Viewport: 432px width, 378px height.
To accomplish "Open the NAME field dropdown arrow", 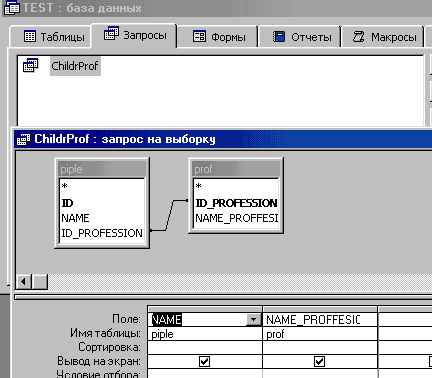I will (x=253, y=320).
